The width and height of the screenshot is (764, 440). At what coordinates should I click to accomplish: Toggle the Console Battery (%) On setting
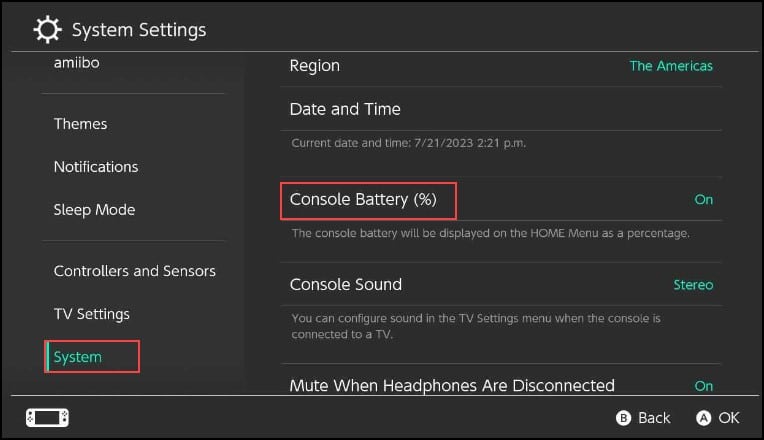703,199
